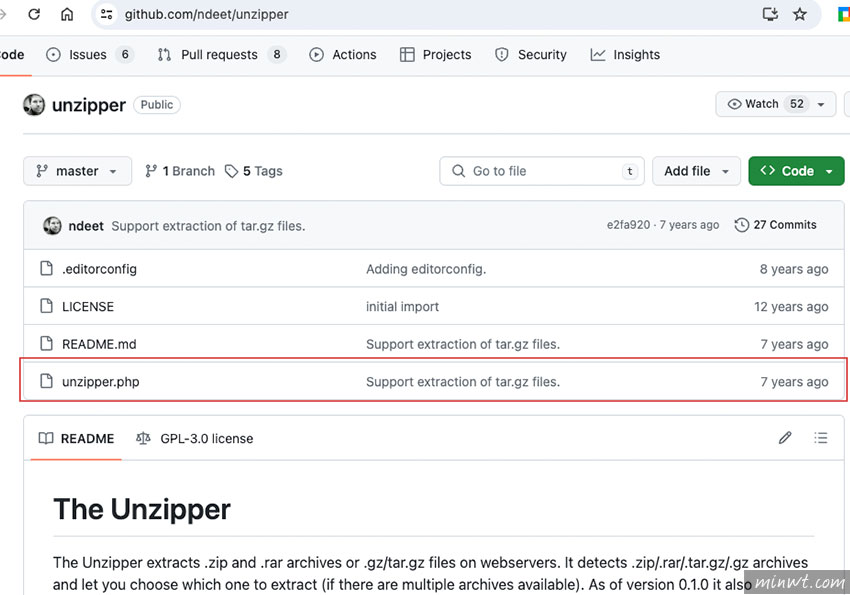View the 5 Tags link
Screen dimensions: 850x595
point(254,171)
